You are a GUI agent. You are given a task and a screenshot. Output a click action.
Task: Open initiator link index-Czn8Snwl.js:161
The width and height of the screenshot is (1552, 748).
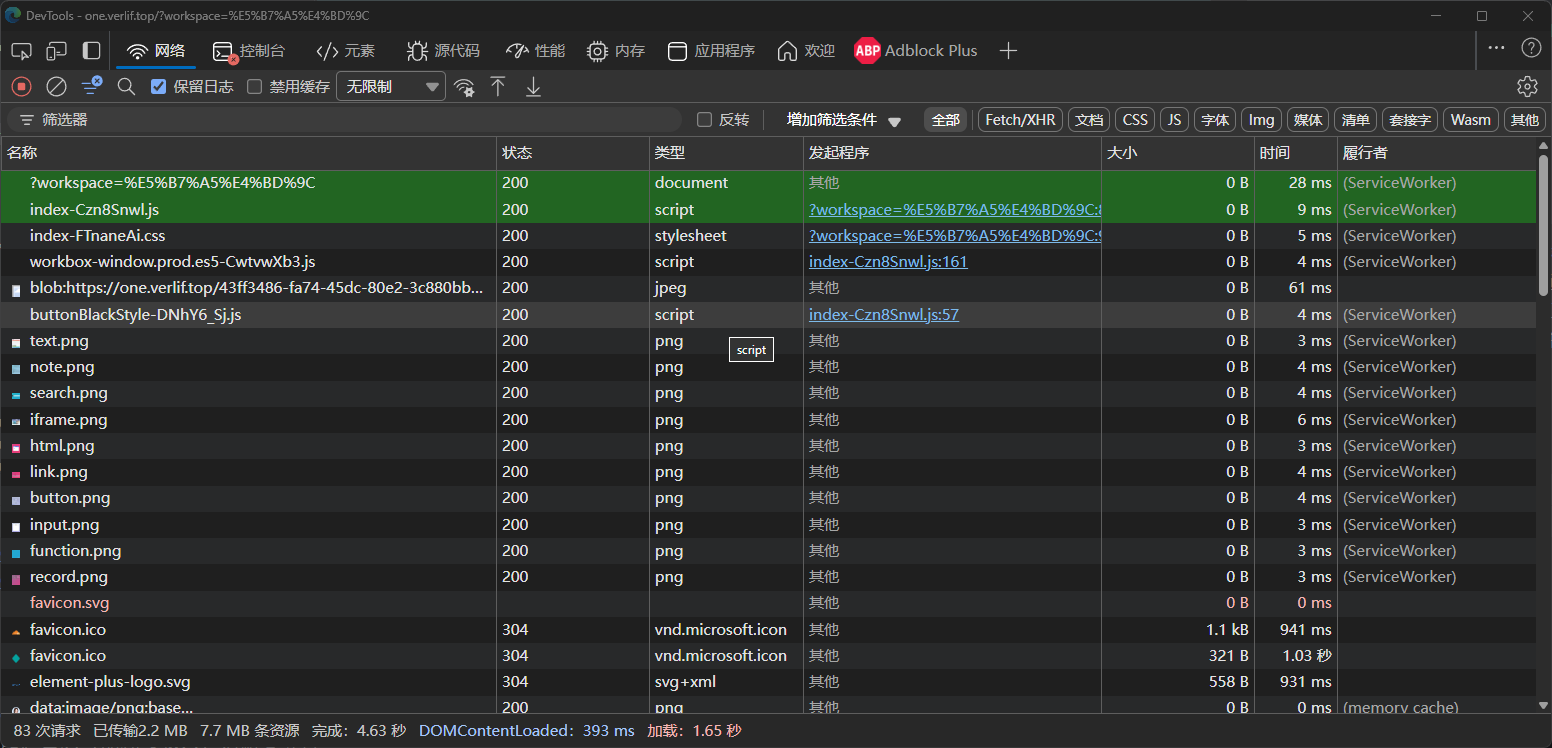click(x=888, y=262)
